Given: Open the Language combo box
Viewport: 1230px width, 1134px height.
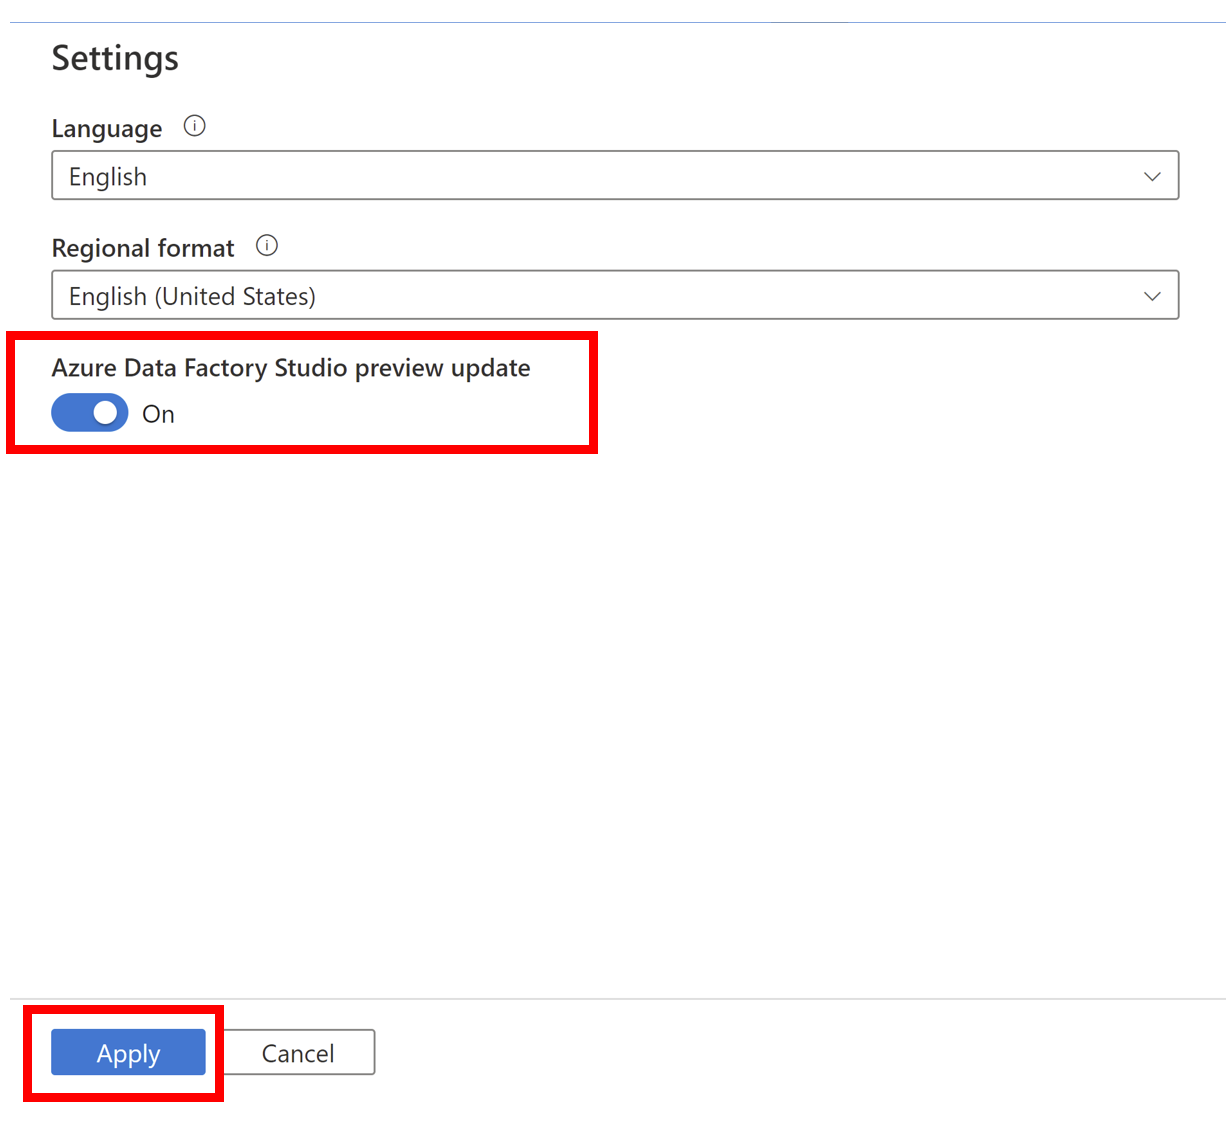Looking at the screenshot, I should coord(614,176).
